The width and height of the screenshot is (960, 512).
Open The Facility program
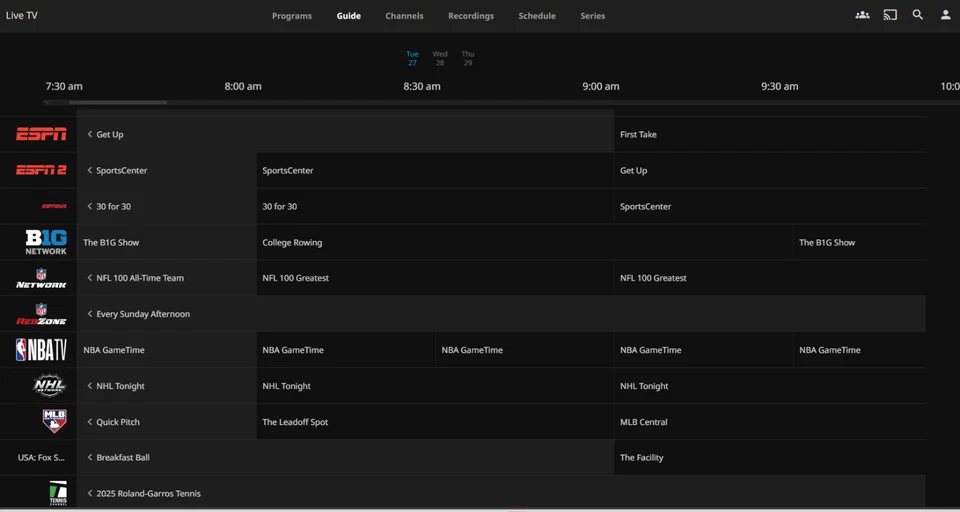point(770,457)
